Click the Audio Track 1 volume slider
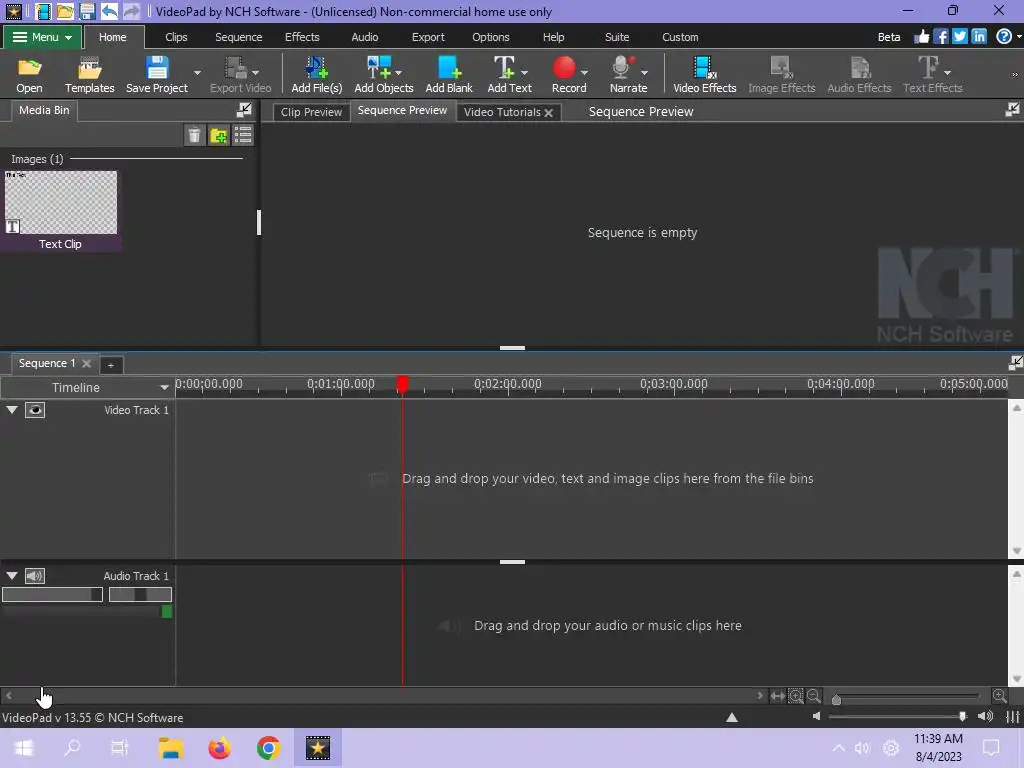This screenshot has width=1024, height=768. click(52, 594)
